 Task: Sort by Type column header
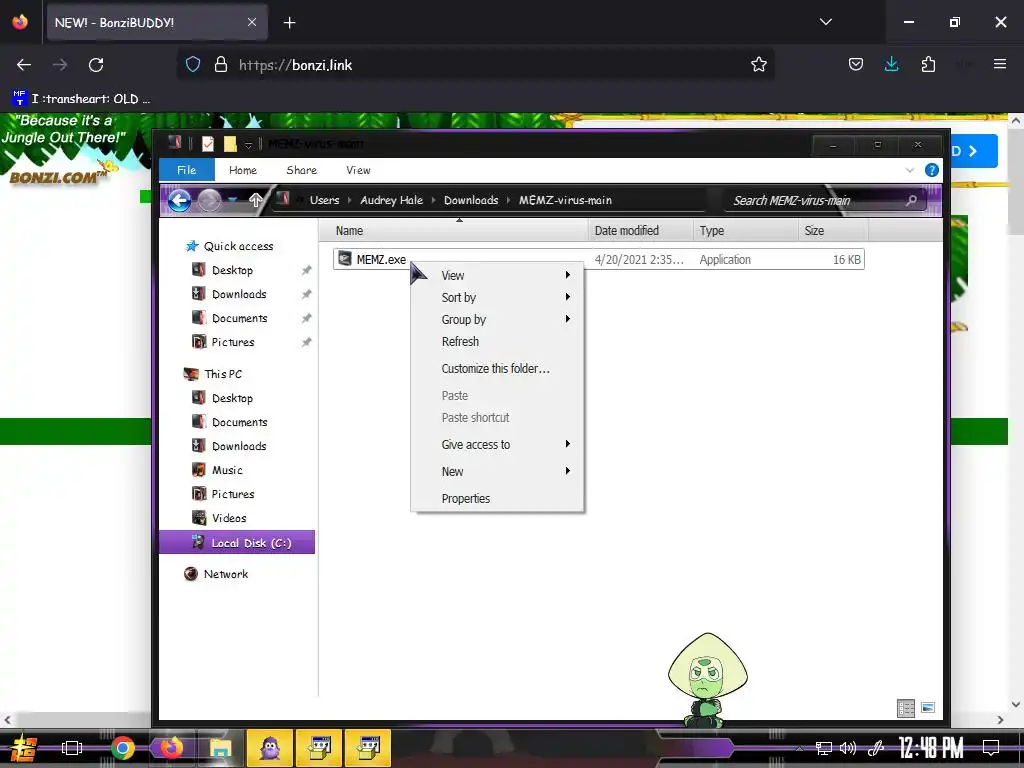[745, 231]
